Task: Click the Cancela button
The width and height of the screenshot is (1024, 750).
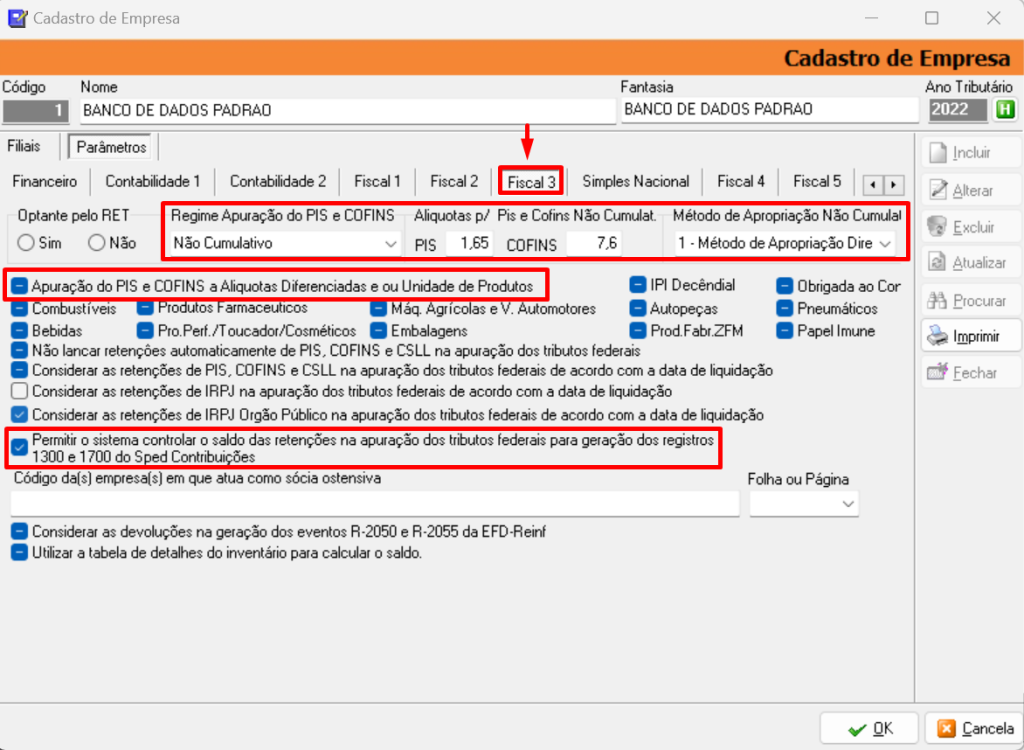Action: coord(974,728)
